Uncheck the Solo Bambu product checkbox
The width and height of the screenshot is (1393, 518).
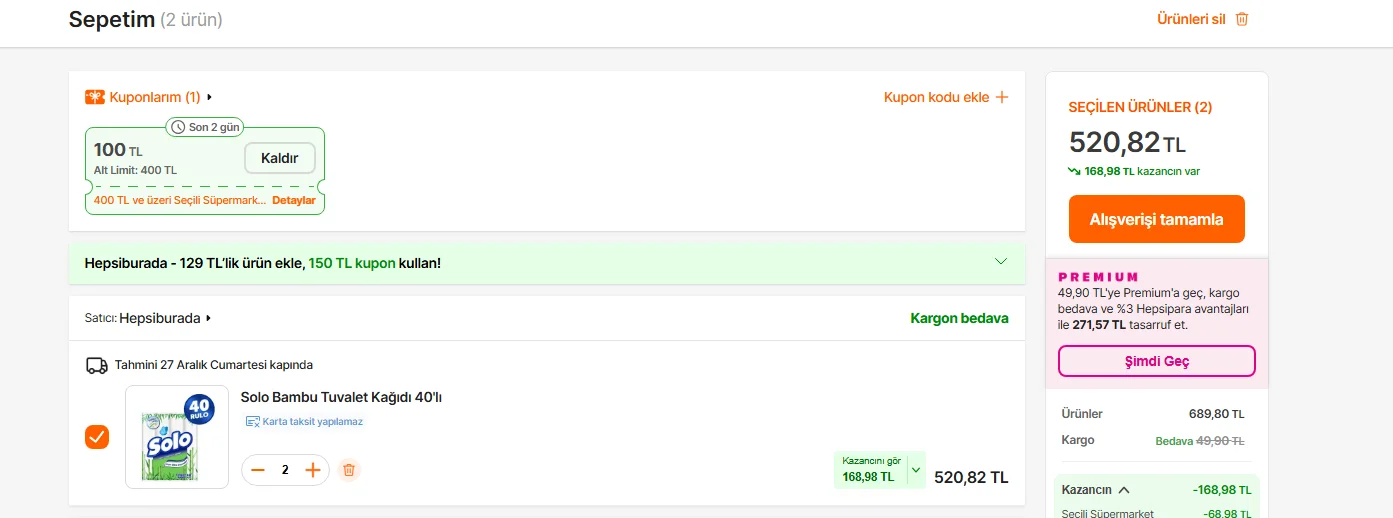(x=97, y=437)
